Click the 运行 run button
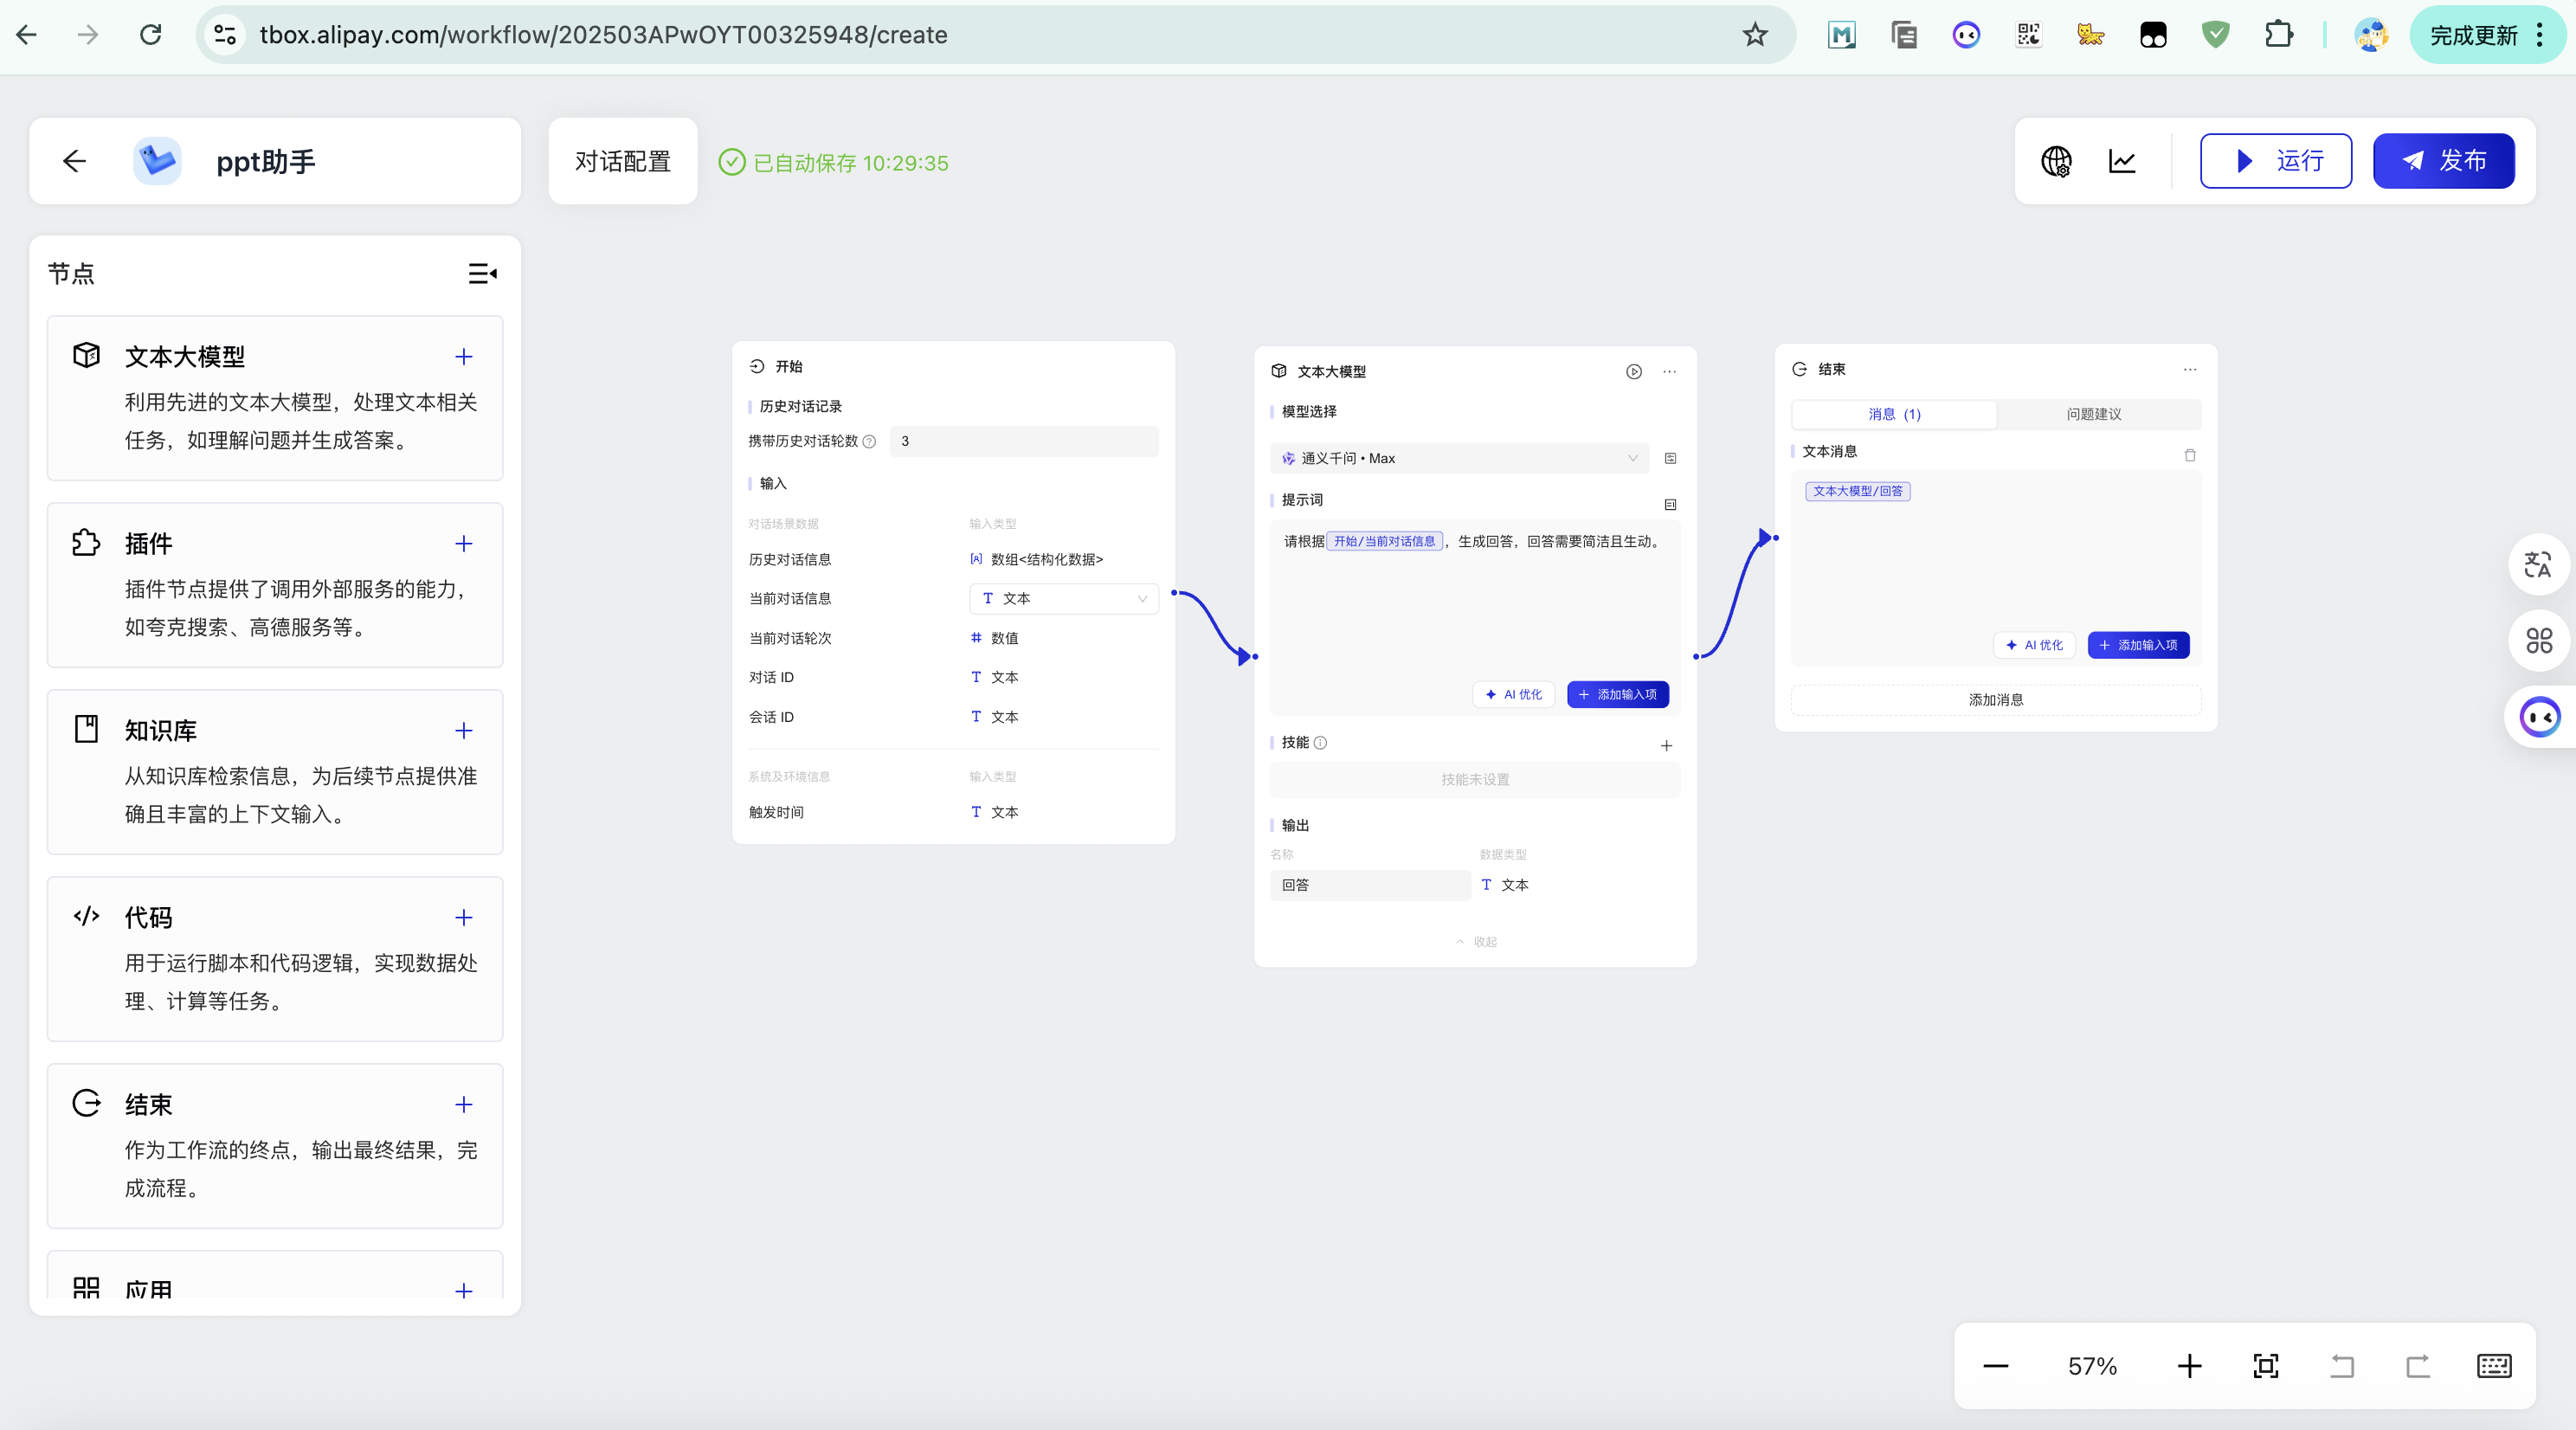 click(2275, 161)
